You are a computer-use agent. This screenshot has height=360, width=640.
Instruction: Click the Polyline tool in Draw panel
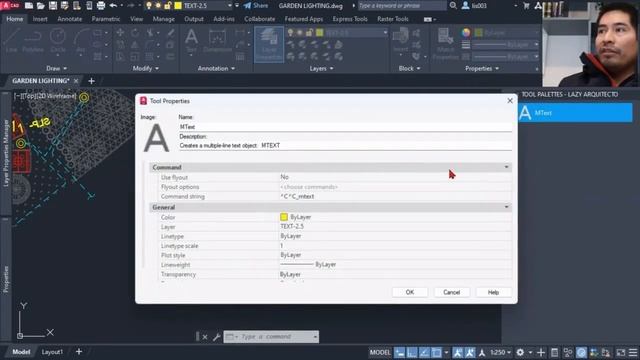[33, 41]
